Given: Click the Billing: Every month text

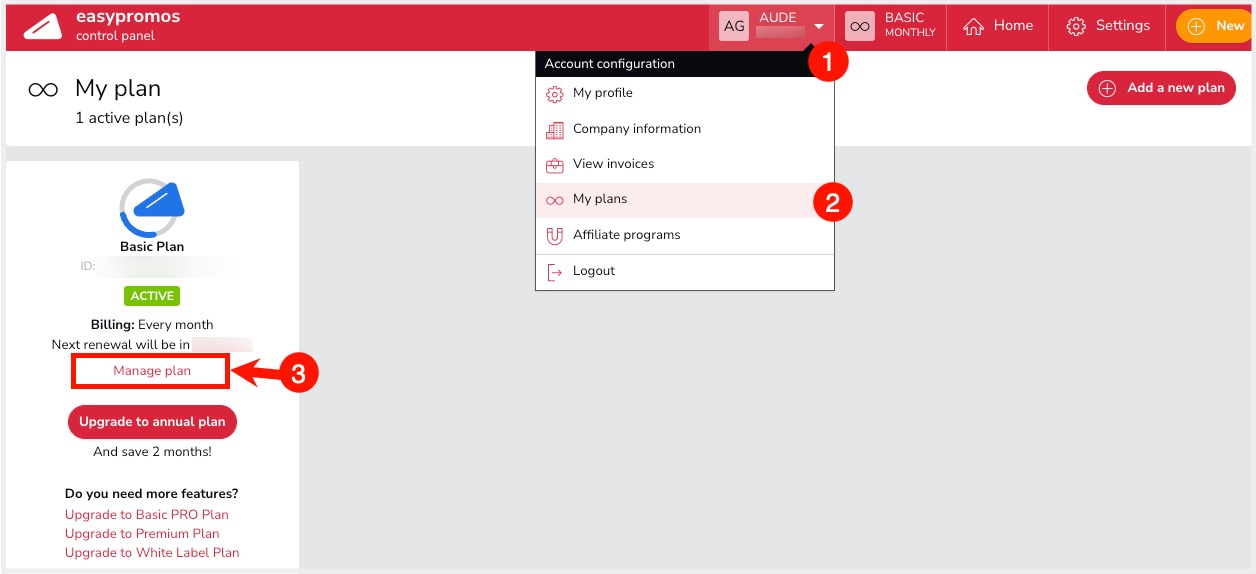Looking at the screenshot, I should [152, 325].
